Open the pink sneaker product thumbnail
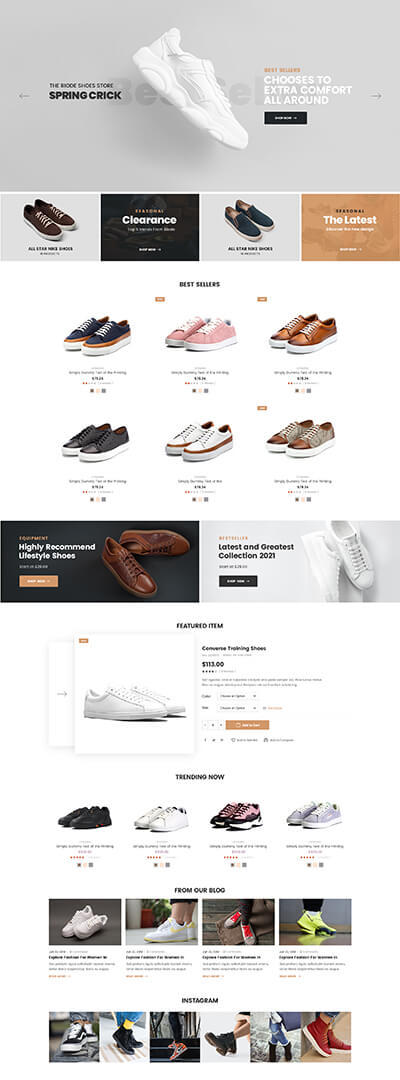 [x=200, y=333]
